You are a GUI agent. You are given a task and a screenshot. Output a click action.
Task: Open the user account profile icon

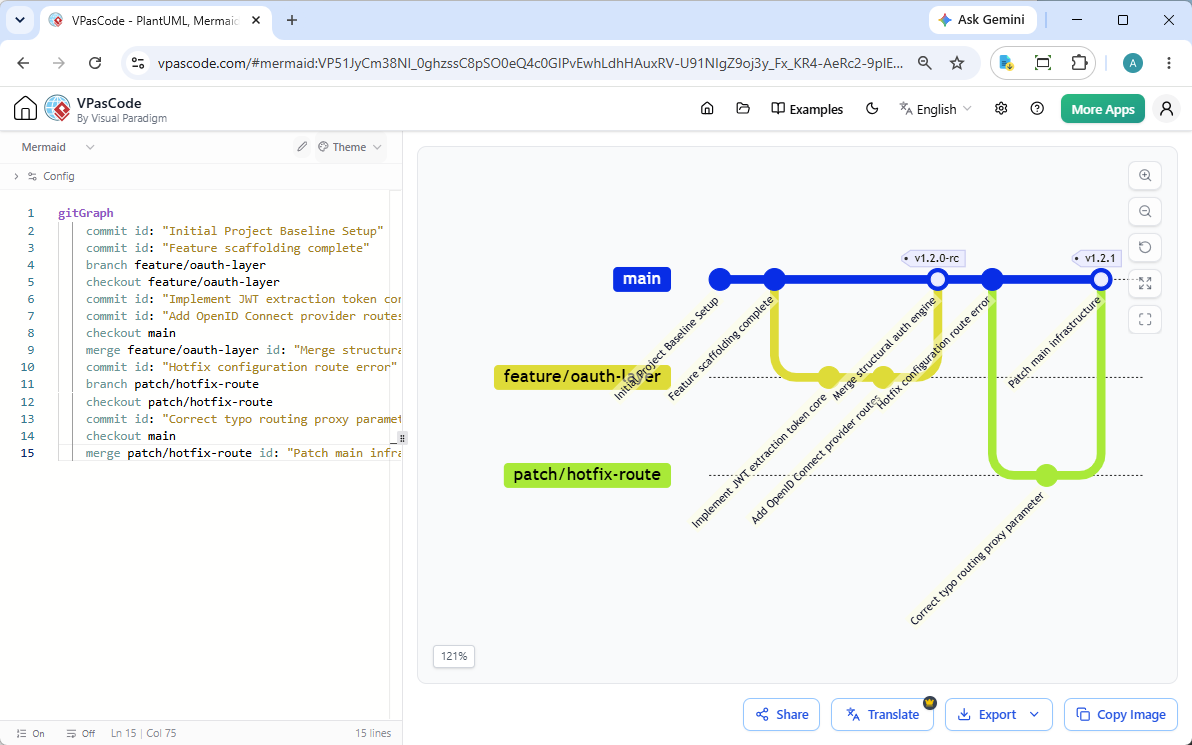click(x=1166, y=109)
